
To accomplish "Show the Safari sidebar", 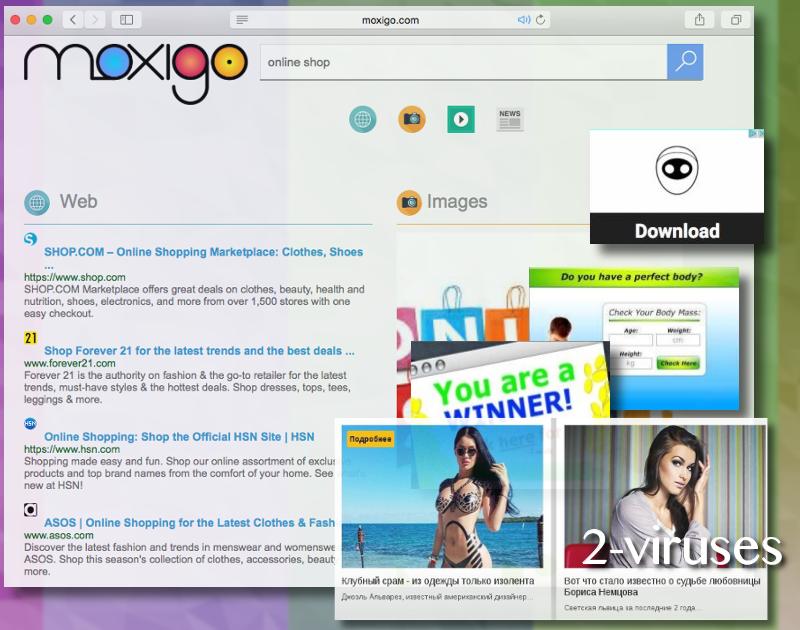I will coord(127,20).
